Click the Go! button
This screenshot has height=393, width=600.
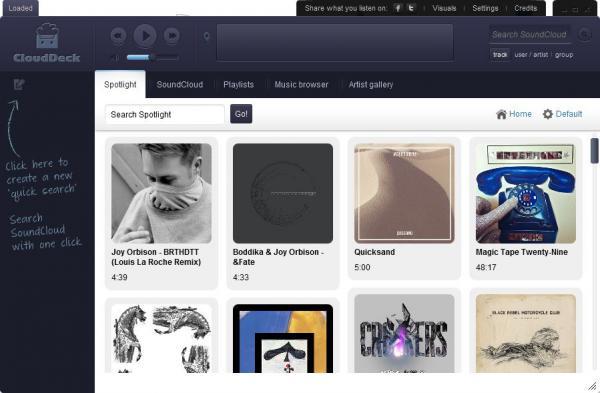(241, 114)
